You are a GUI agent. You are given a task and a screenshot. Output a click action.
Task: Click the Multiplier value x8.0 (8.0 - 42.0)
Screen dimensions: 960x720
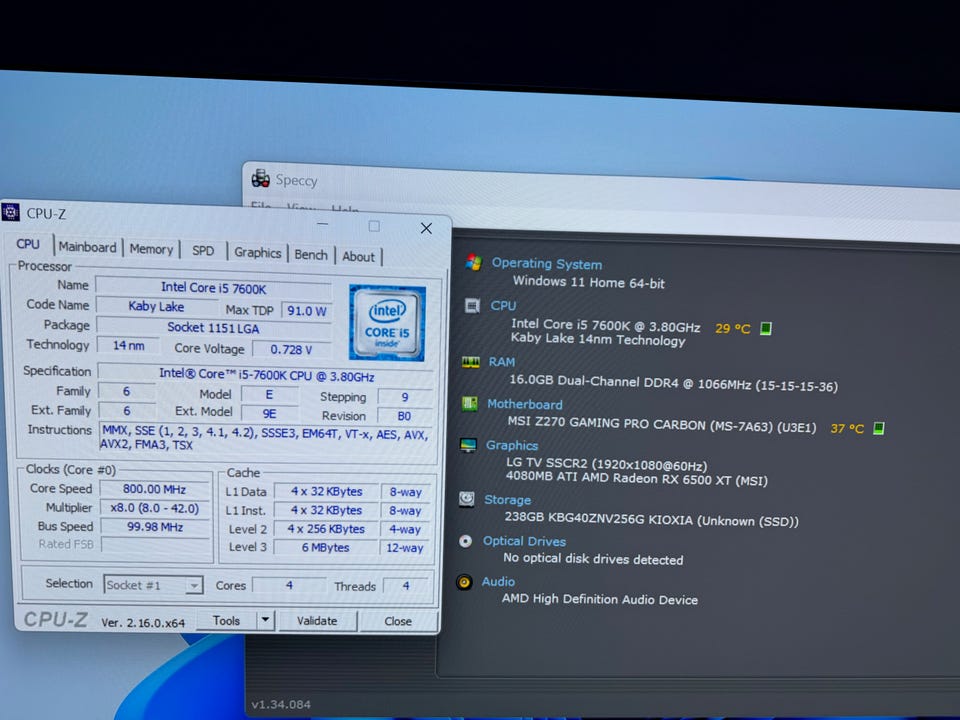(154, 508)
